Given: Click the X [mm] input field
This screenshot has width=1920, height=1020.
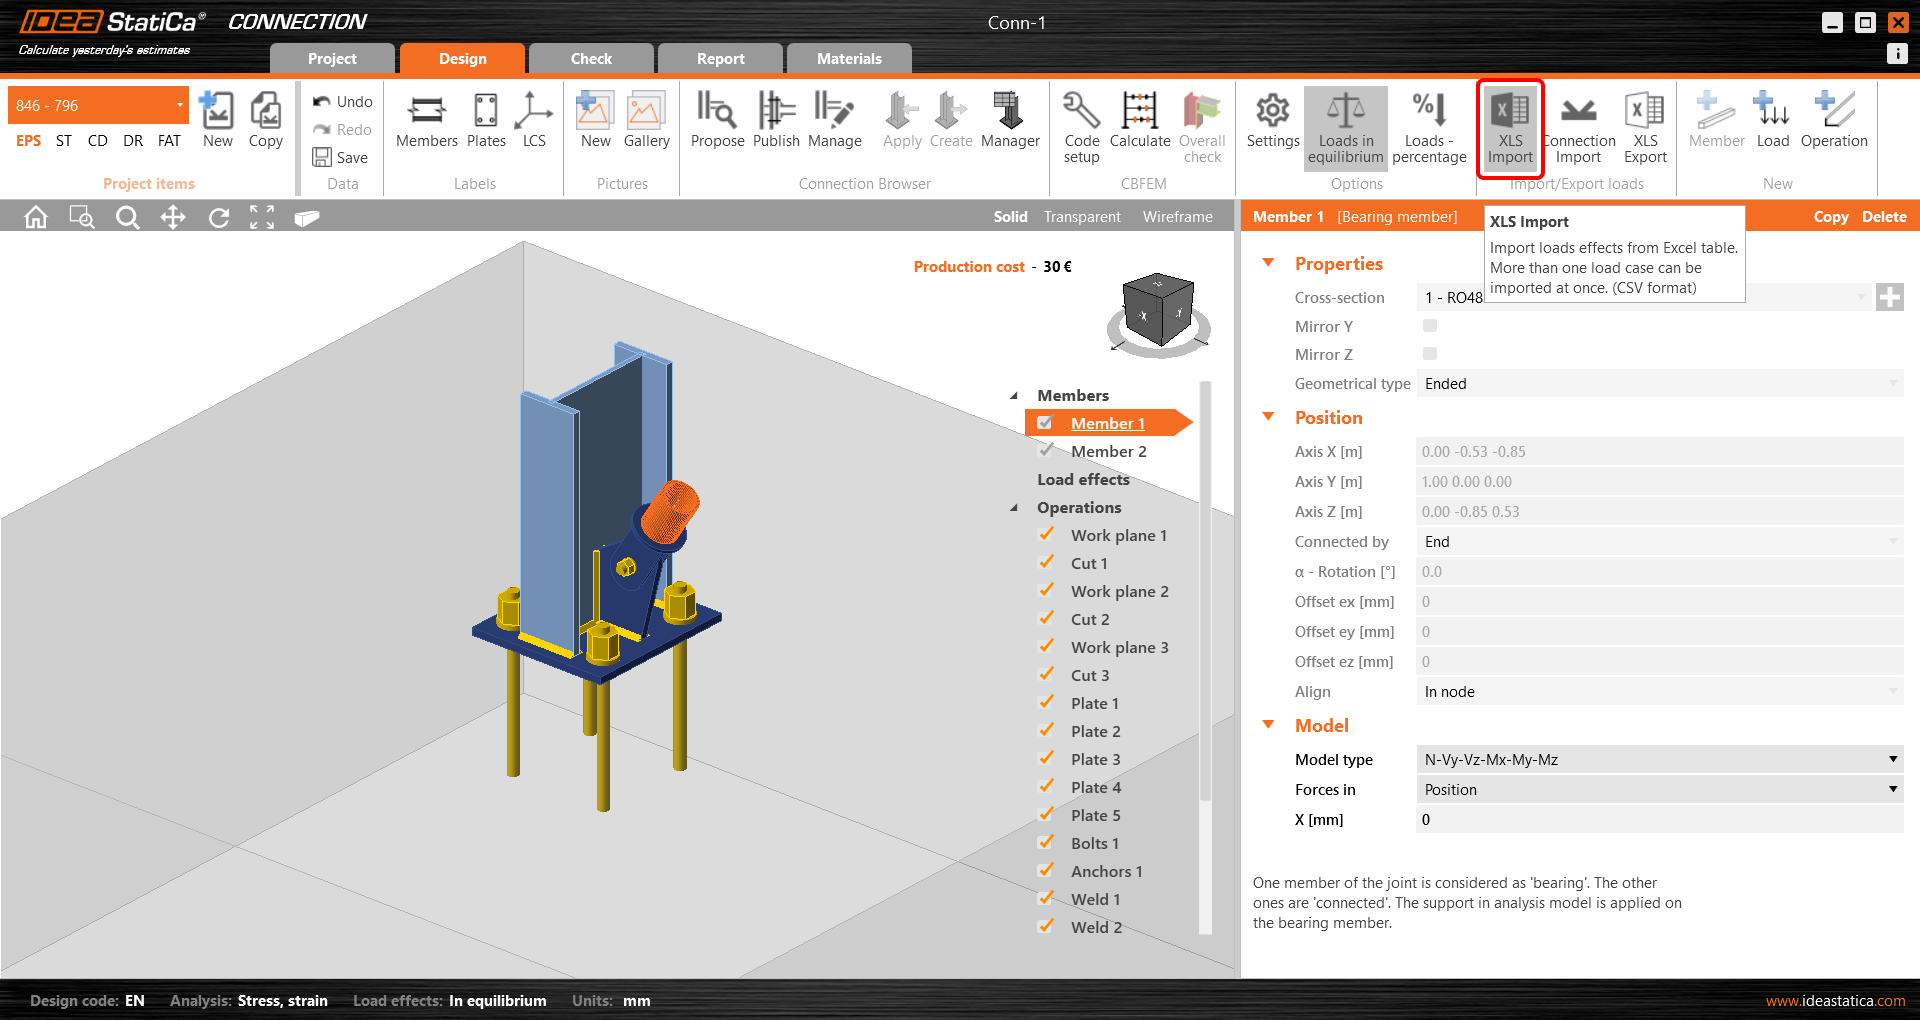Looking at the screenshot, I should click(1659, 820).
